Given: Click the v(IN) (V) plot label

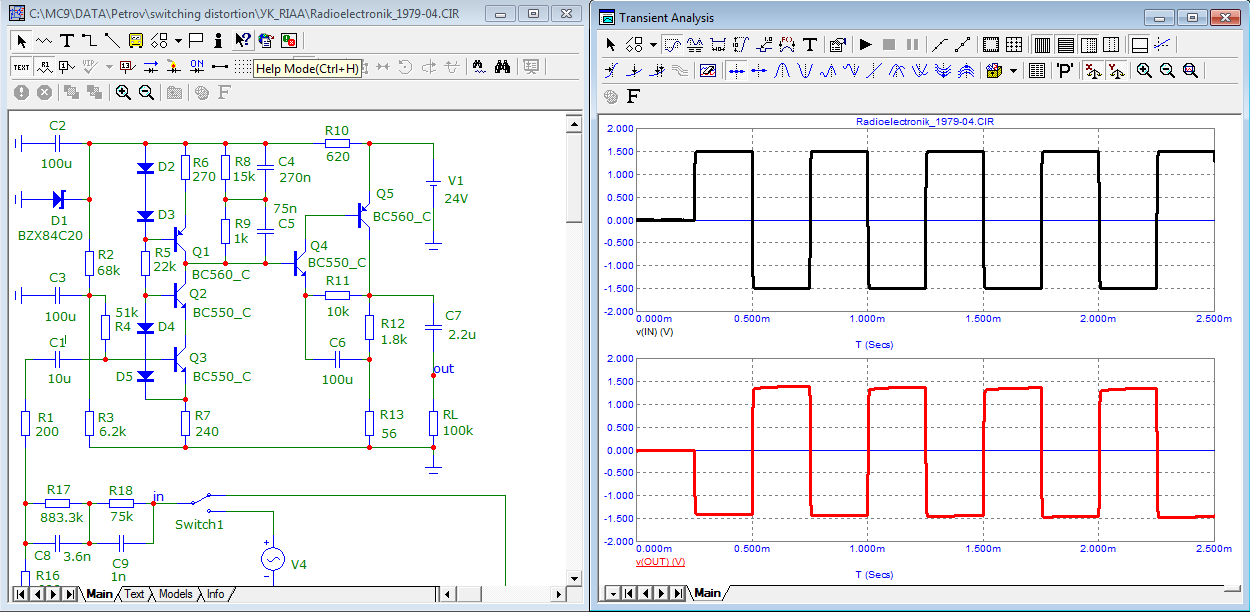Looking at the screenshot, I should (x=654, y=331).
